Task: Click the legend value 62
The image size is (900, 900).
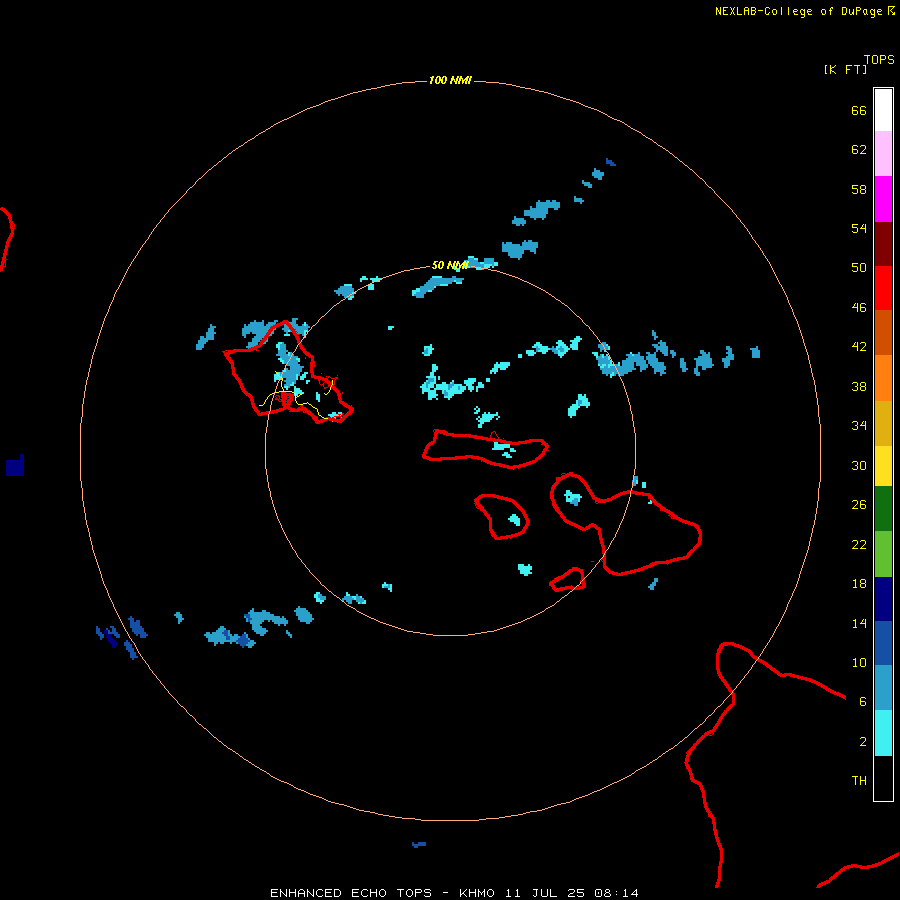Action: click(859, 150)
